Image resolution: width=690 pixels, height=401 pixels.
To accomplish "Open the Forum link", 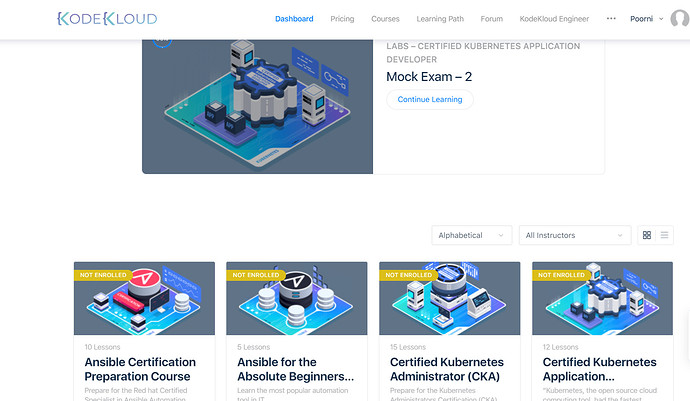I will coord(492,18).
